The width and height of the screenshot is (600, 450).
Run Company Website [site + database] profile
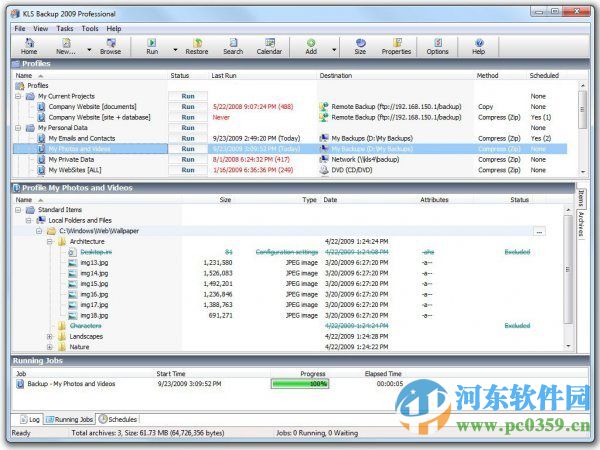tap(188, 117)
